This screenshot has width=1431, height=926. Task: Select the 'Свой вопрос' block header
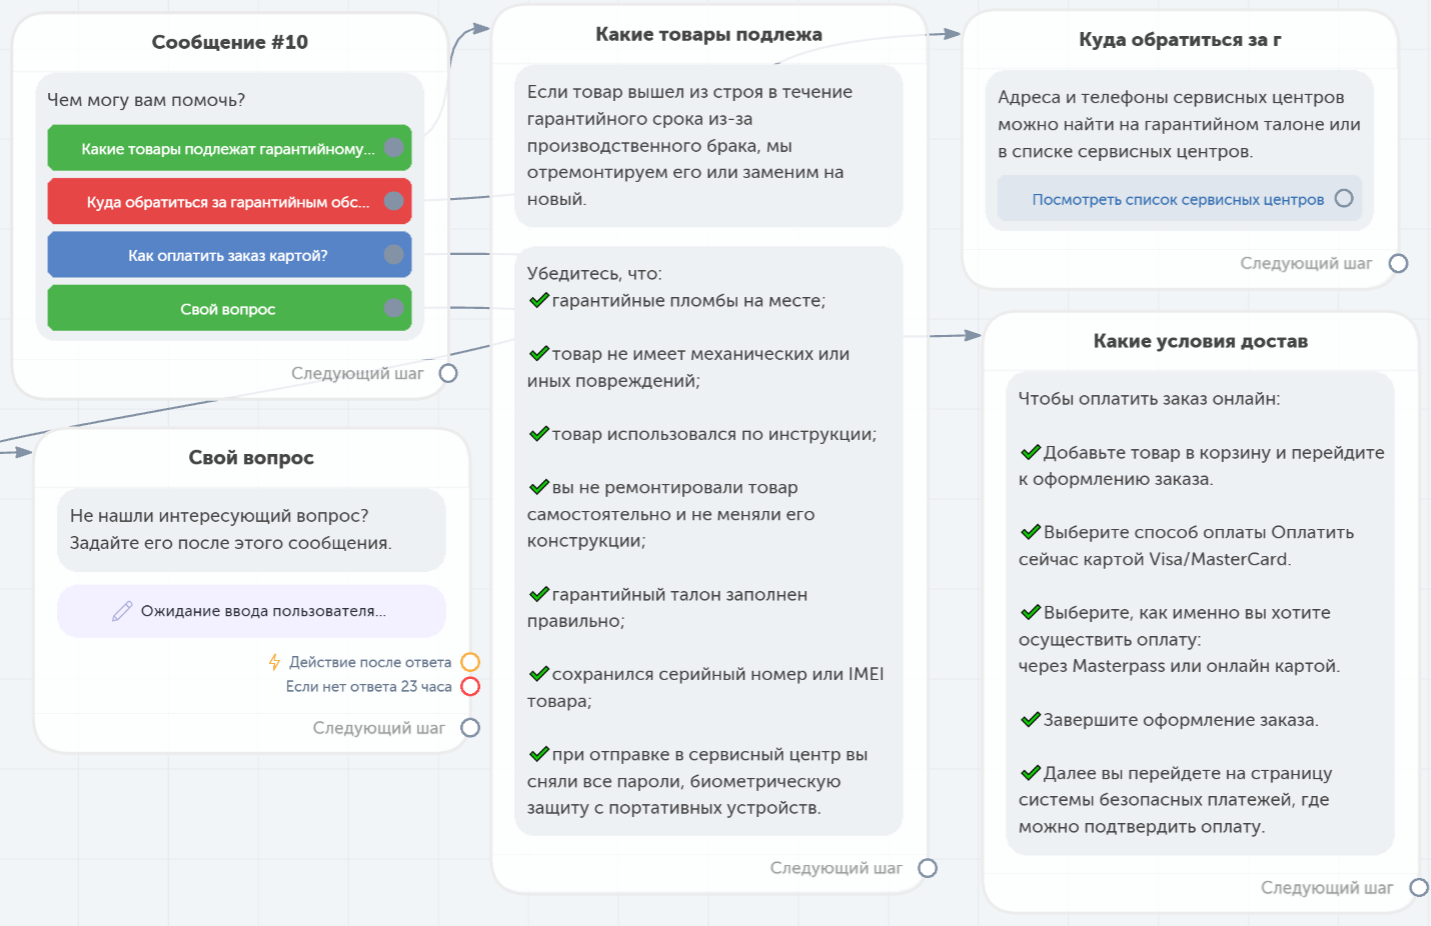(x=251, y=457)
